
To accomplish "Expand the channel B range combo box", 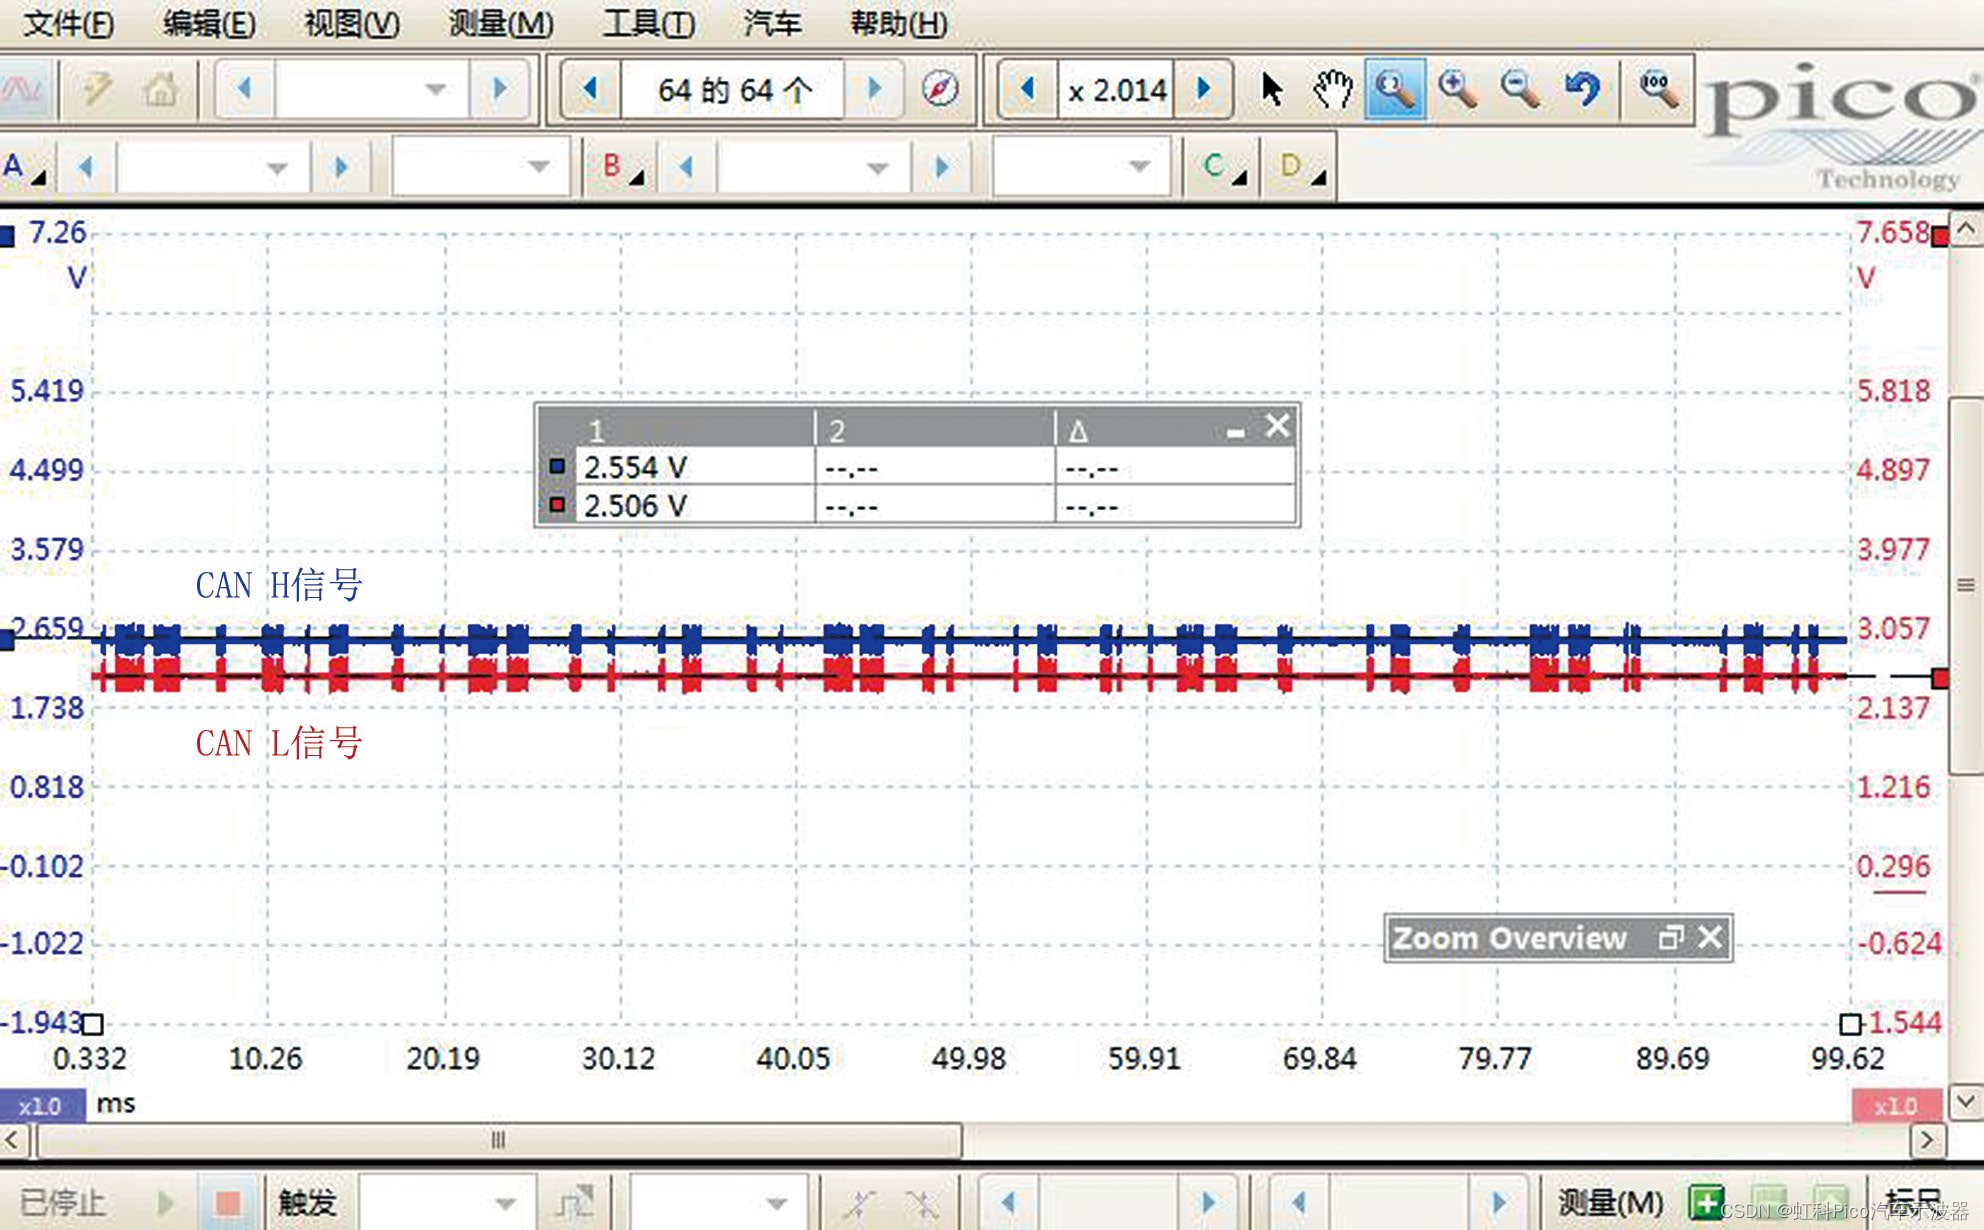I will tap(877, 167).
